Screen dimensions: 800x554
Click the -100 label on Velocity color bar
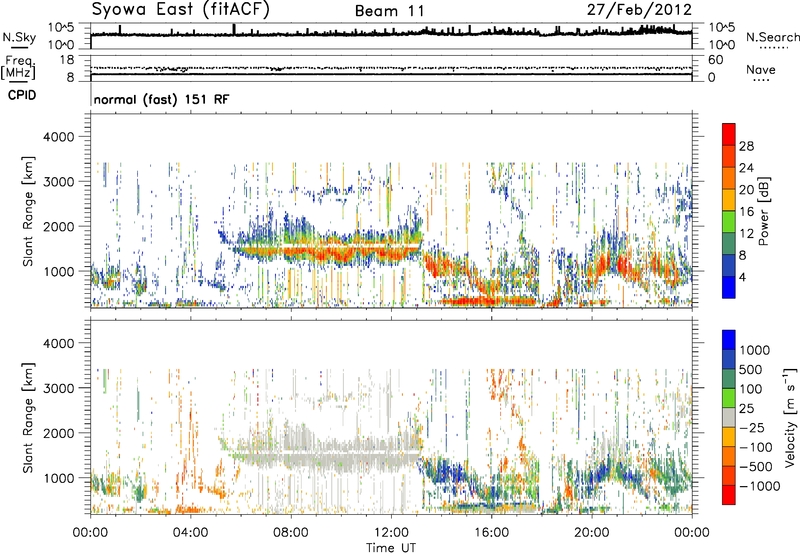[755, 447]
